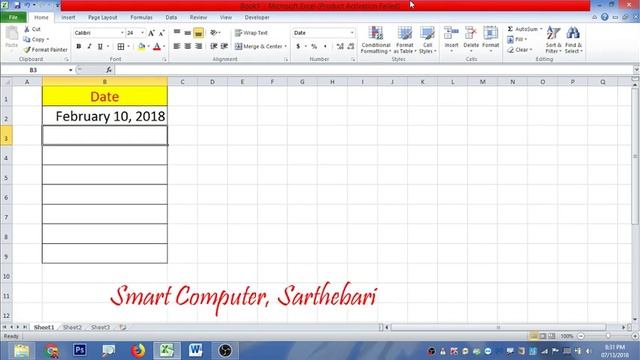Click the Copy icon
The height and width of the screenshot is (360, 640).
27,39
